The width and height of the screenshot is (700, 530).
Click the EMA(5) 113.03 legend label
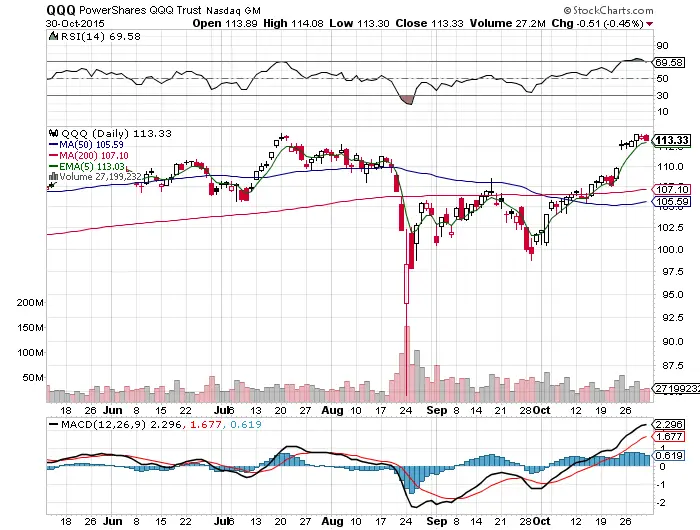click(92, 167)
